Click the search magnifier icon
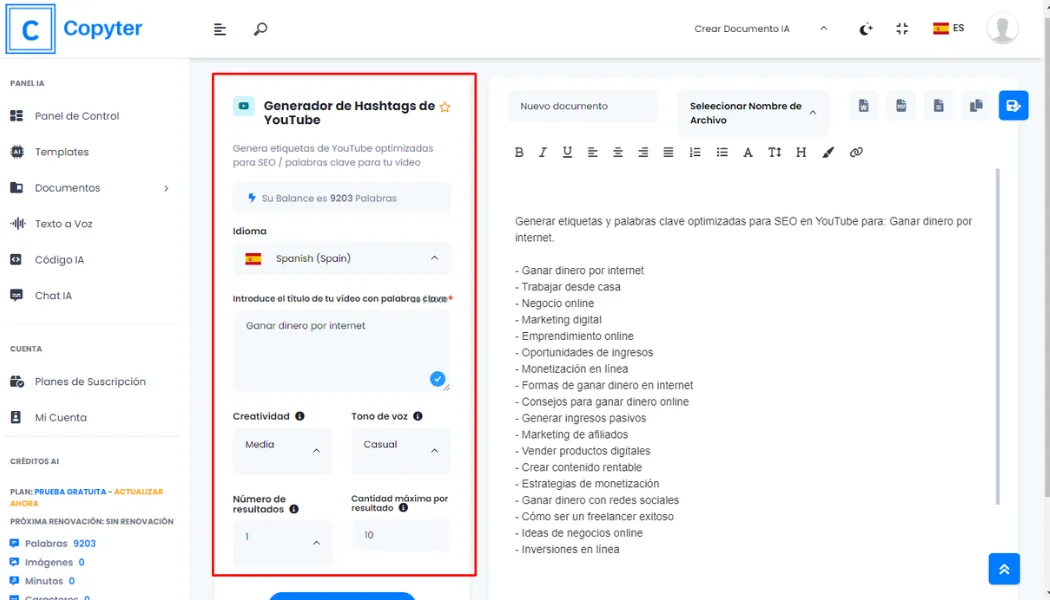 [260, 29]
